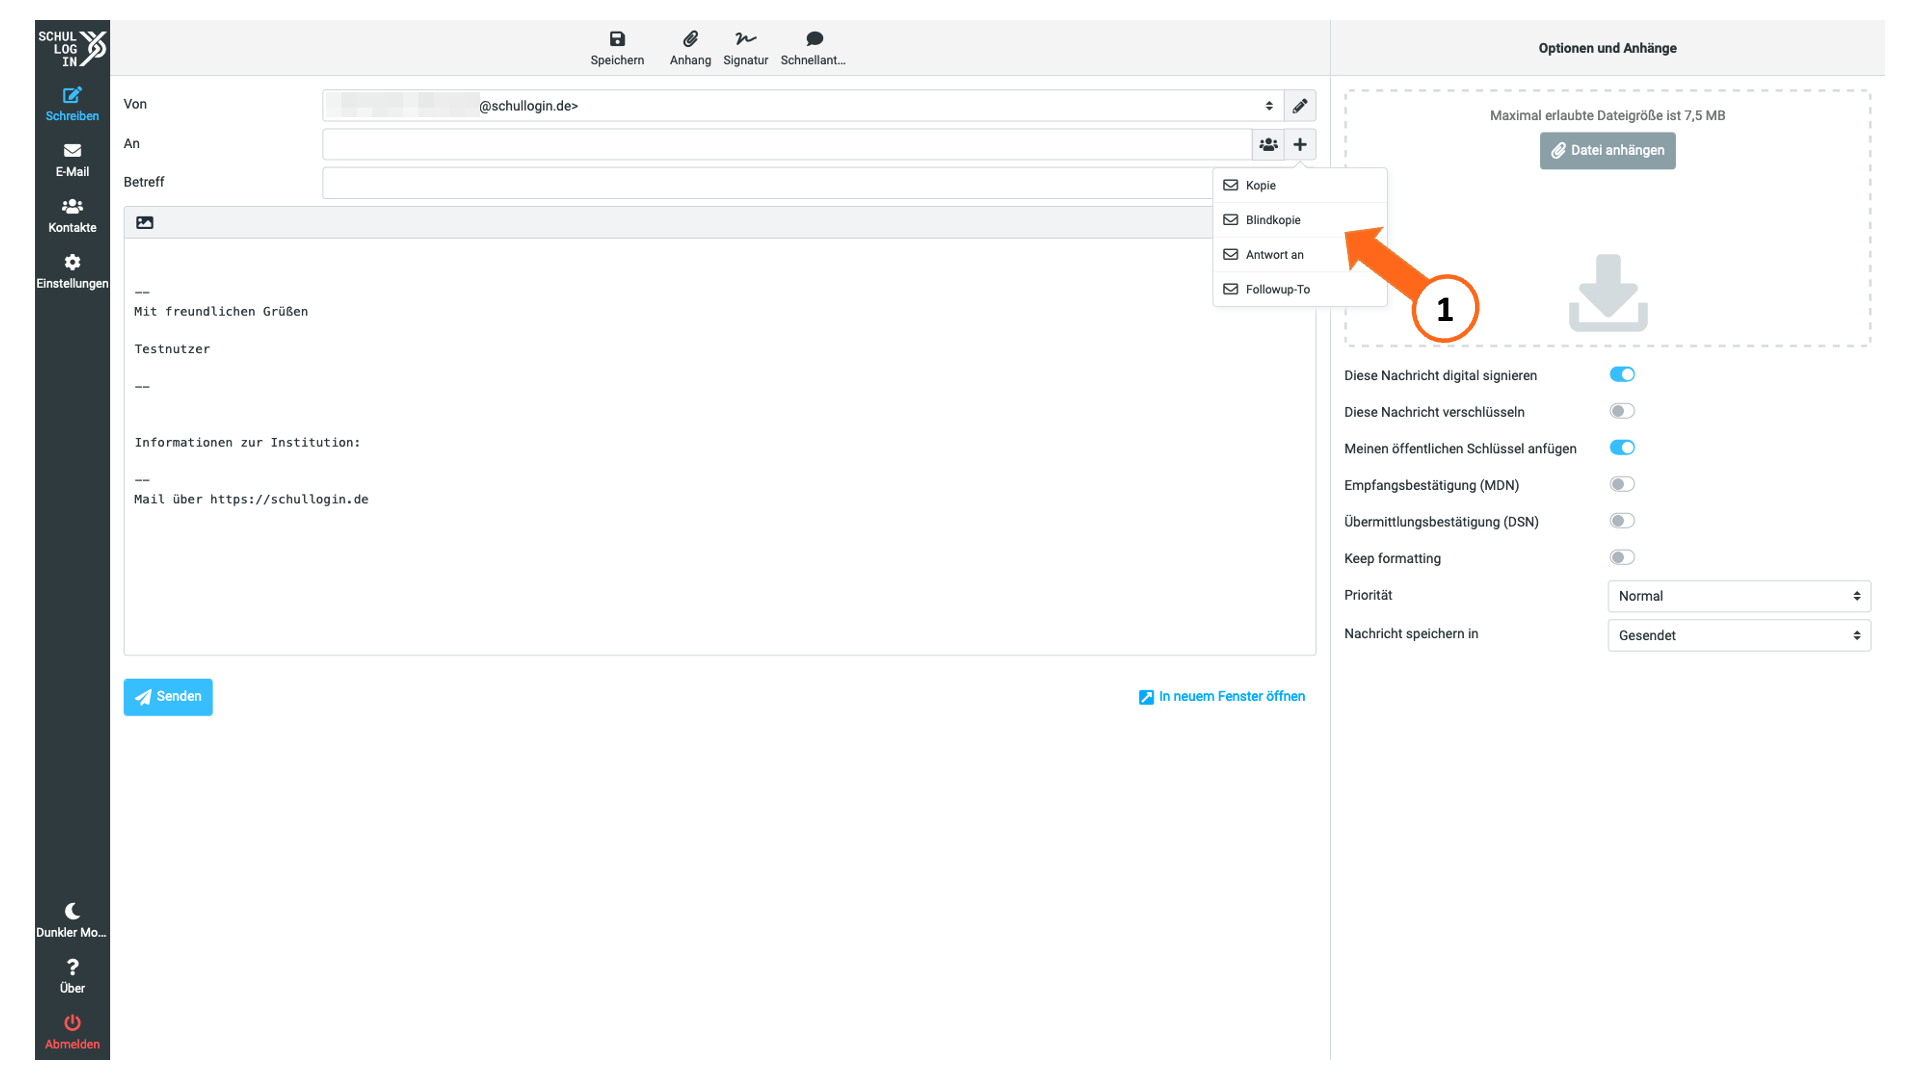
Task: Disable digital signing of this message
Action: coord(1622,375)
